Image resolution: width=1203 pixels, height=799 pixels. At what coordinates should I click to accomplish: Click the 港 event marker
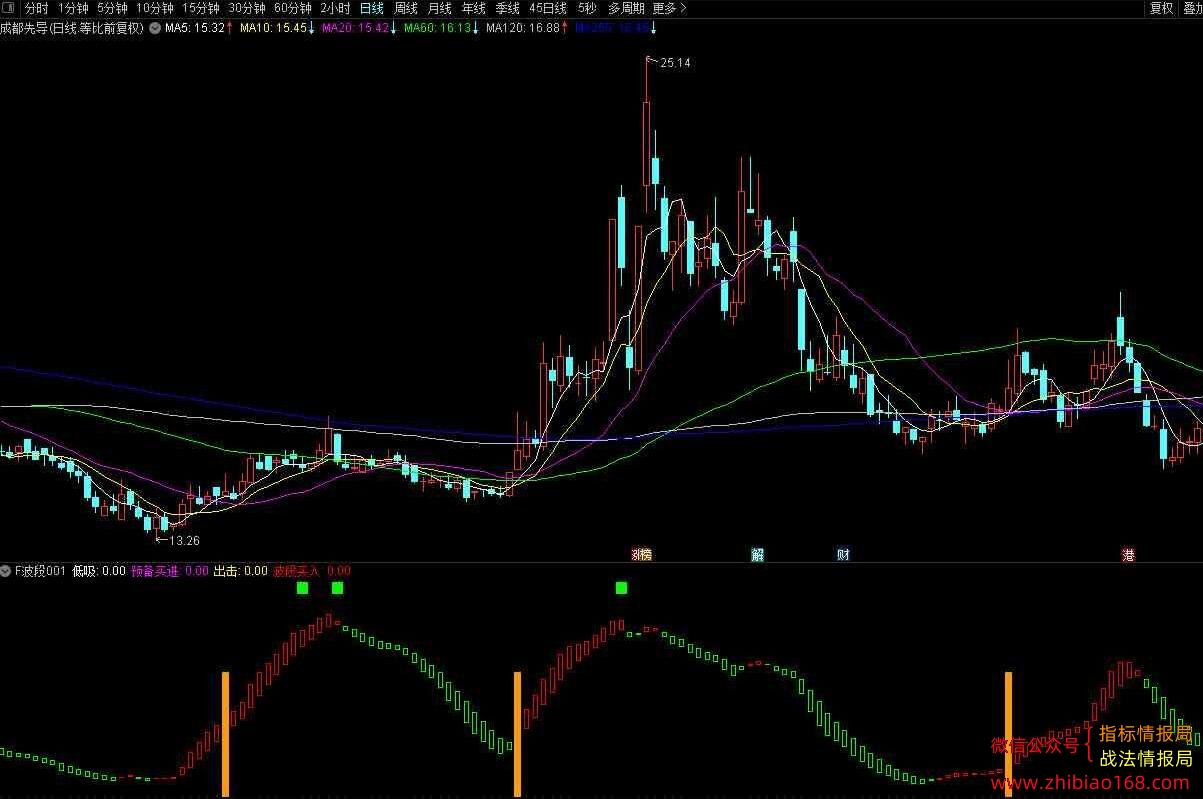click(x=1129, y=554)
